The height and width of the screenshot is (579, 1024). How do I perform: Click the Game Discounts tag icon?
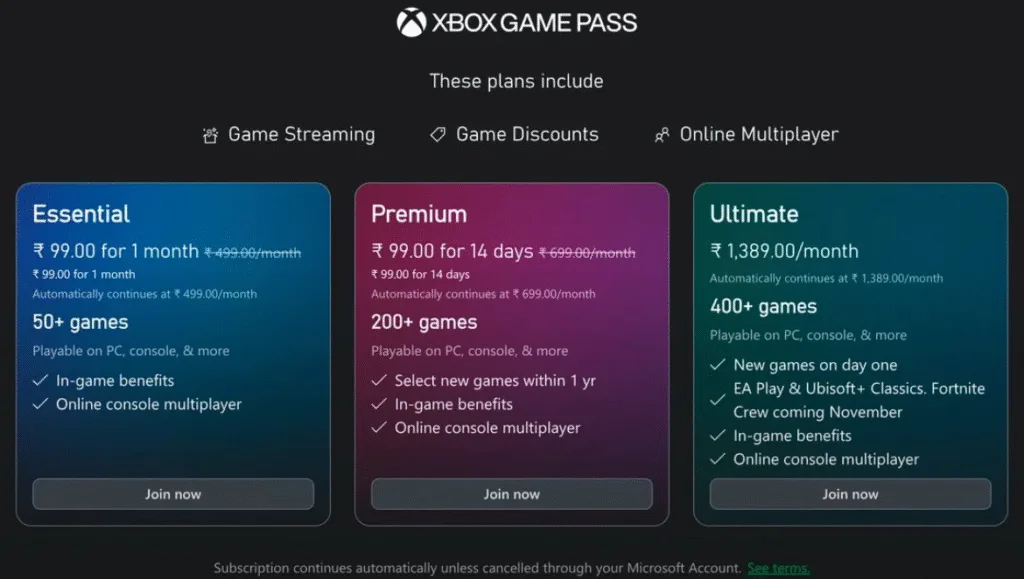[x=438, y=134]
